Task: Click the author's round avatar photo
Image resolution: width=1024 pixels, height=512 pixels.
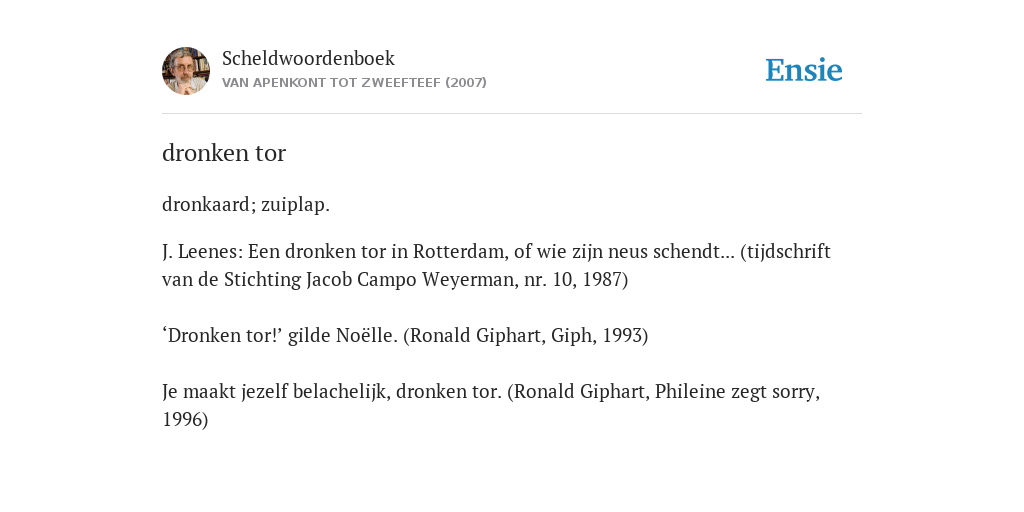Action: [186, 71]
